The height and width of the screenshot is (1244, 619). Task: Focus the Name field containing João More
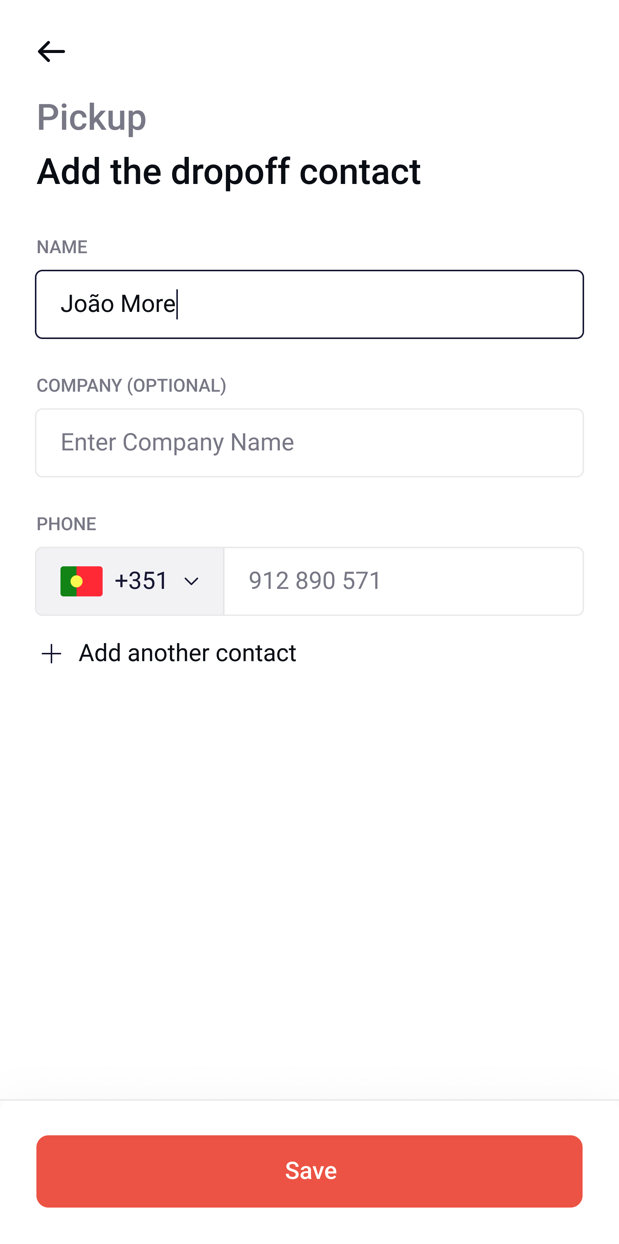(x=309, y=304)
